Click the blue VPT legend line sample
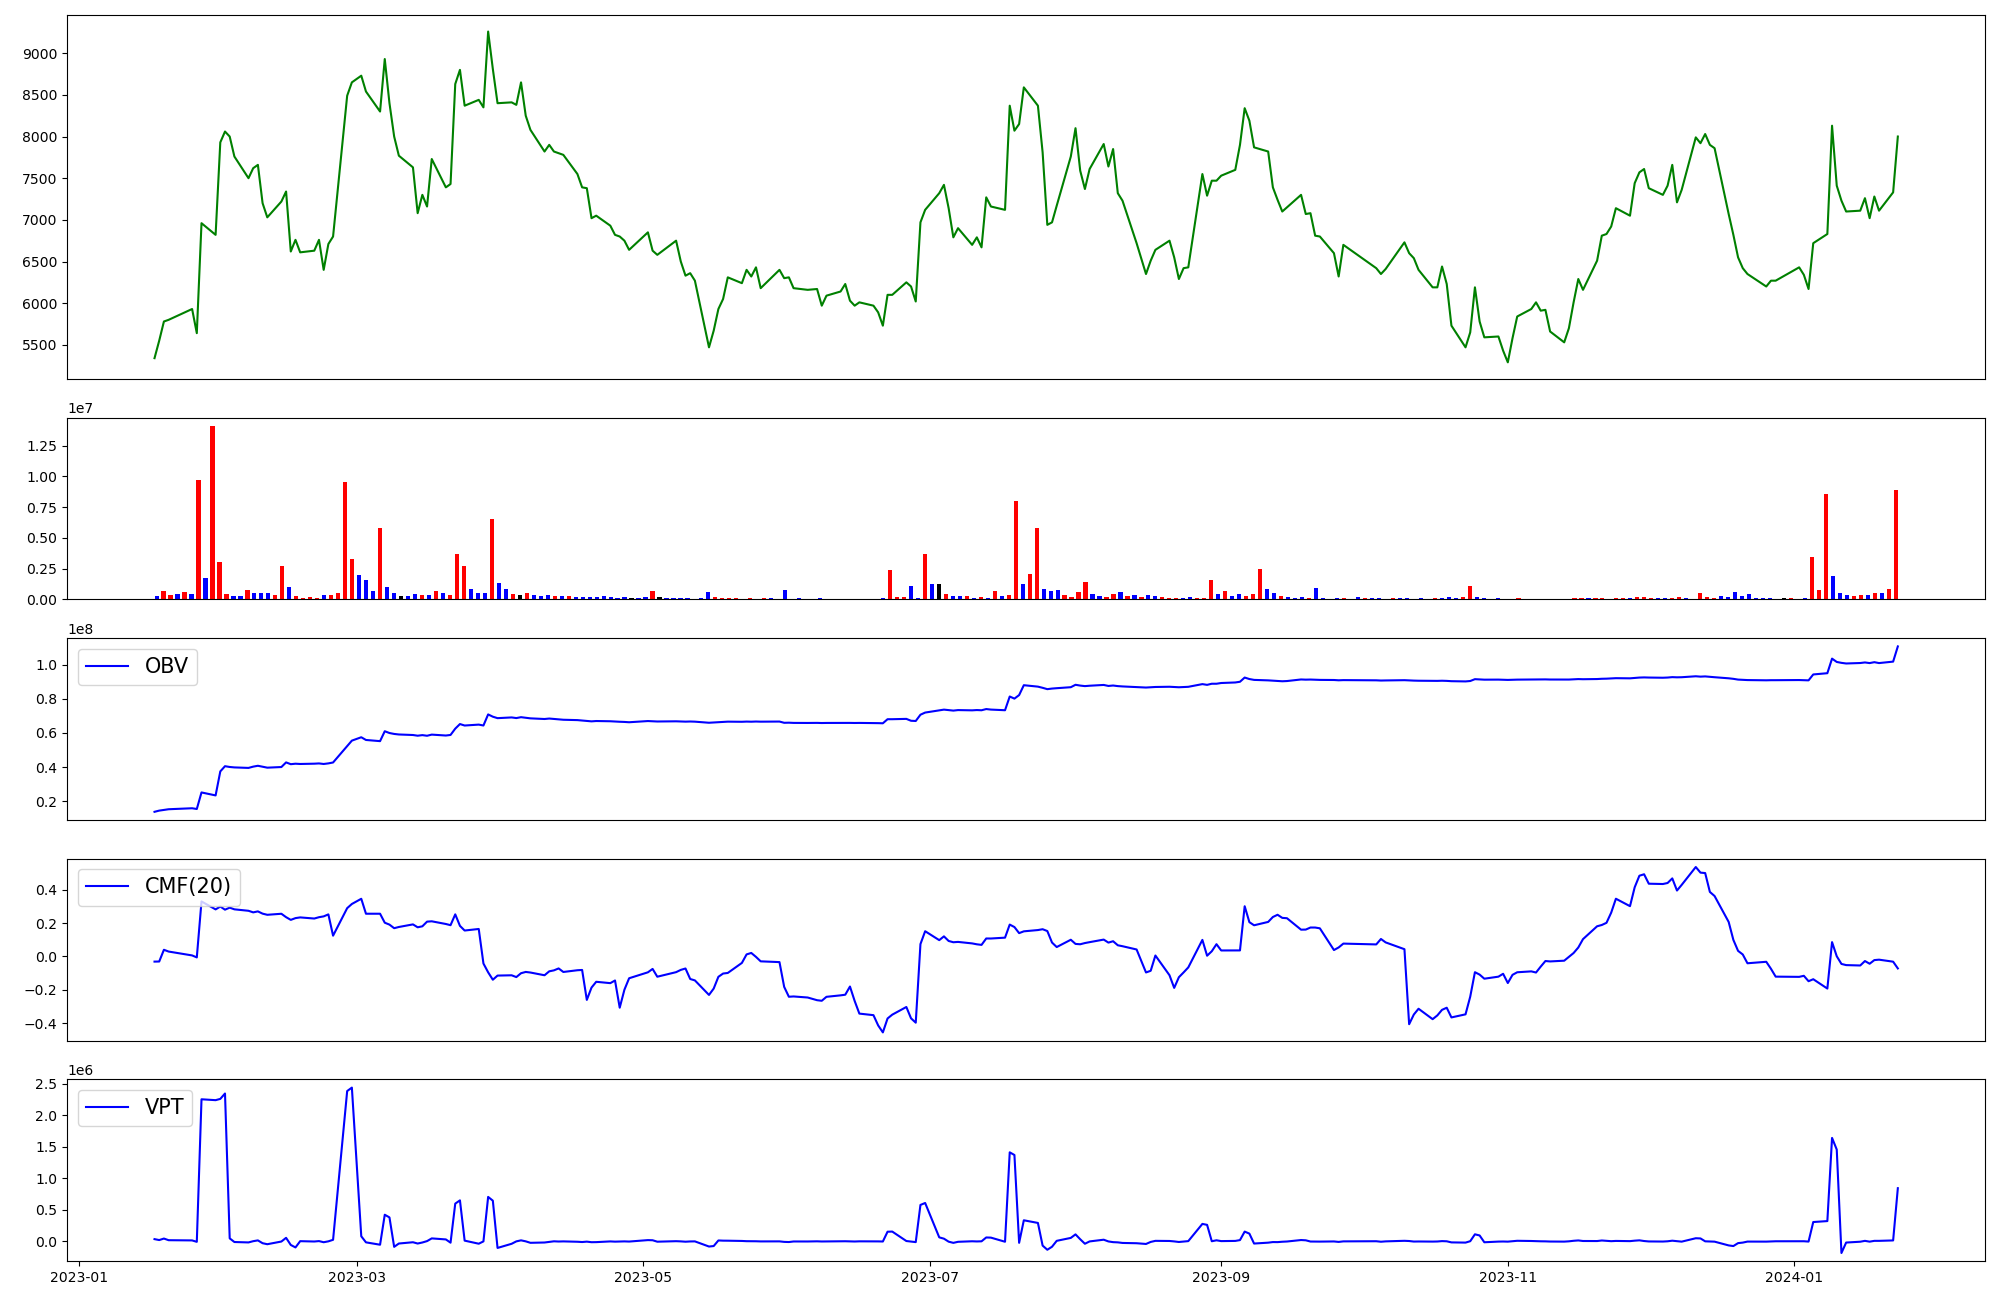The height and width of the screenshot is (1300, 2000). [x=108, y=1107]
